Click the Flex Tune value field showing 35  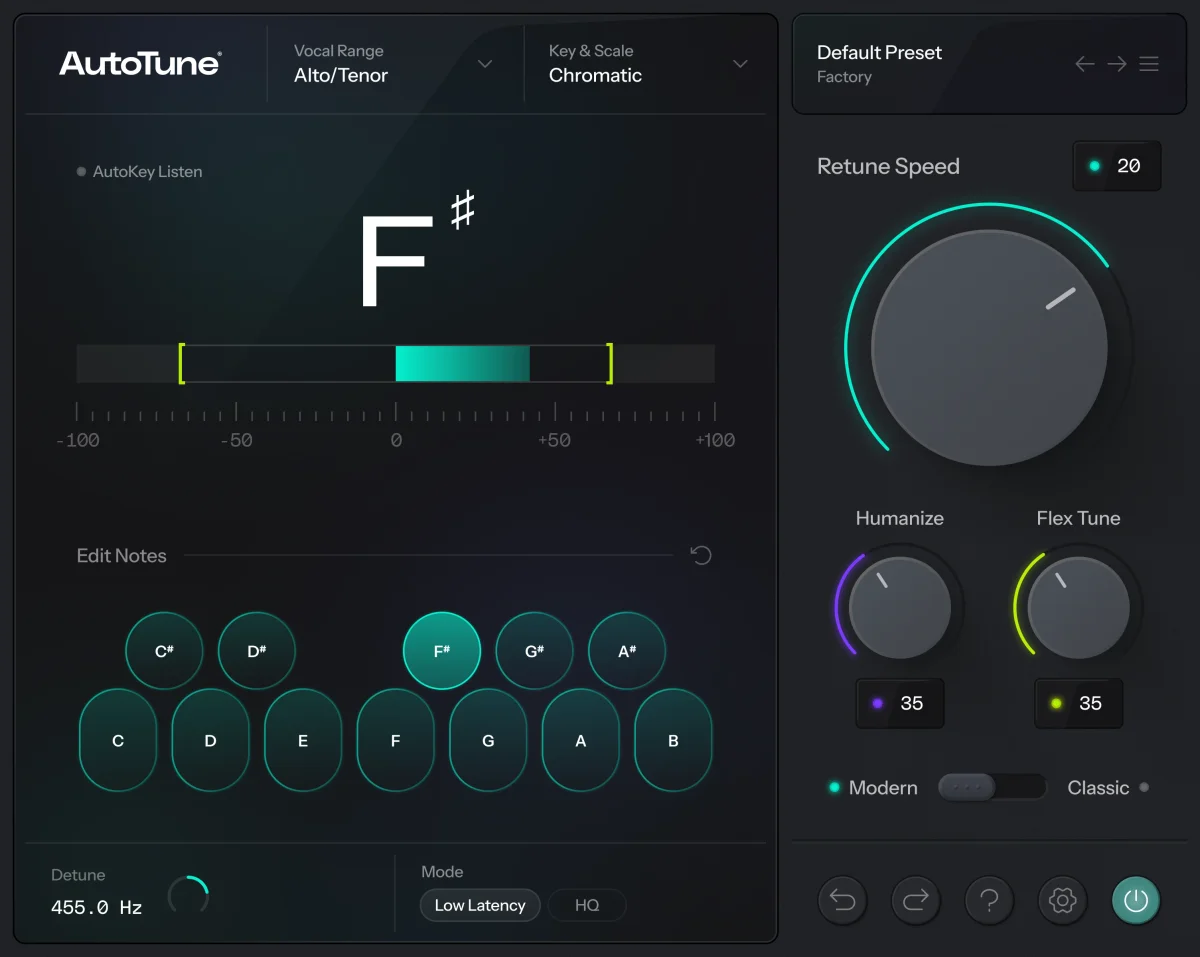coord(1079,703)
